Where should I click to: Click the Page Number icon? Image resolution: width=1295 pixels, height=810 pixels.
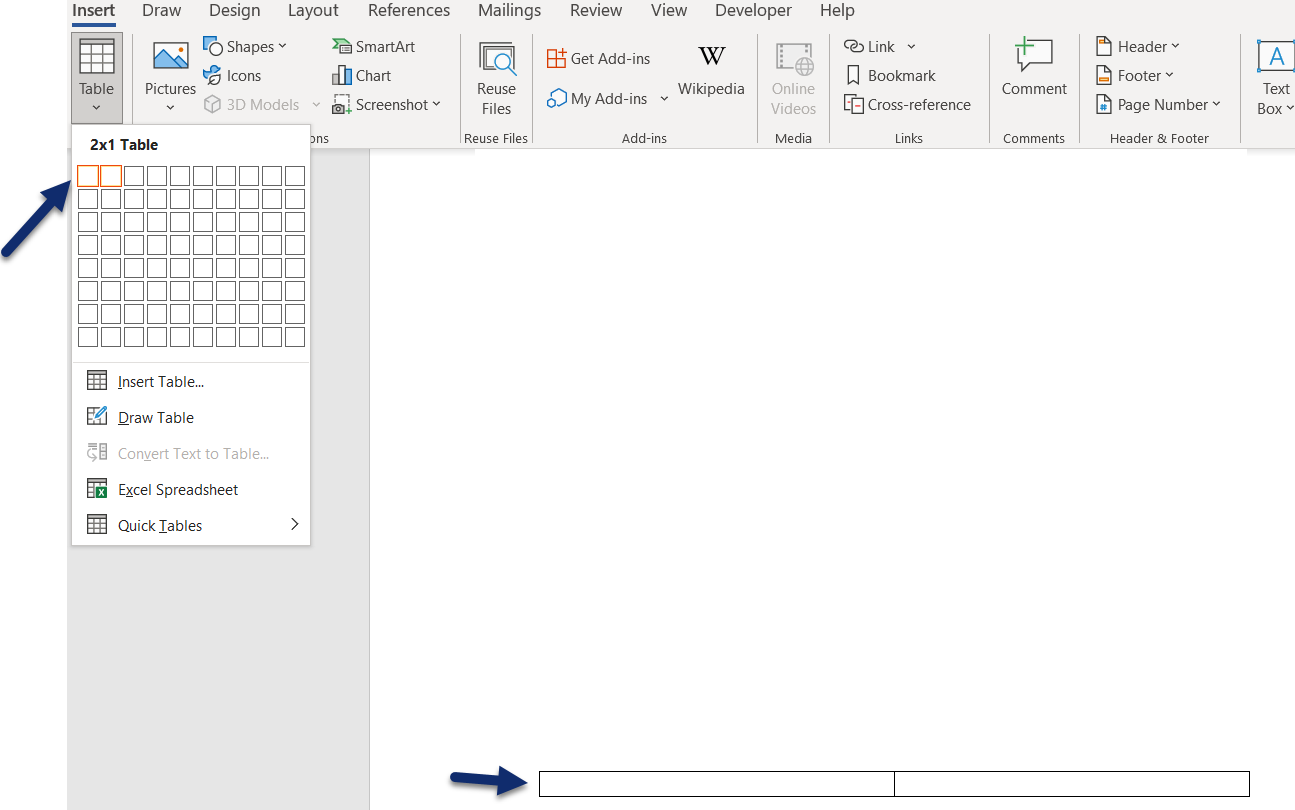click(x=1104, y=104)
